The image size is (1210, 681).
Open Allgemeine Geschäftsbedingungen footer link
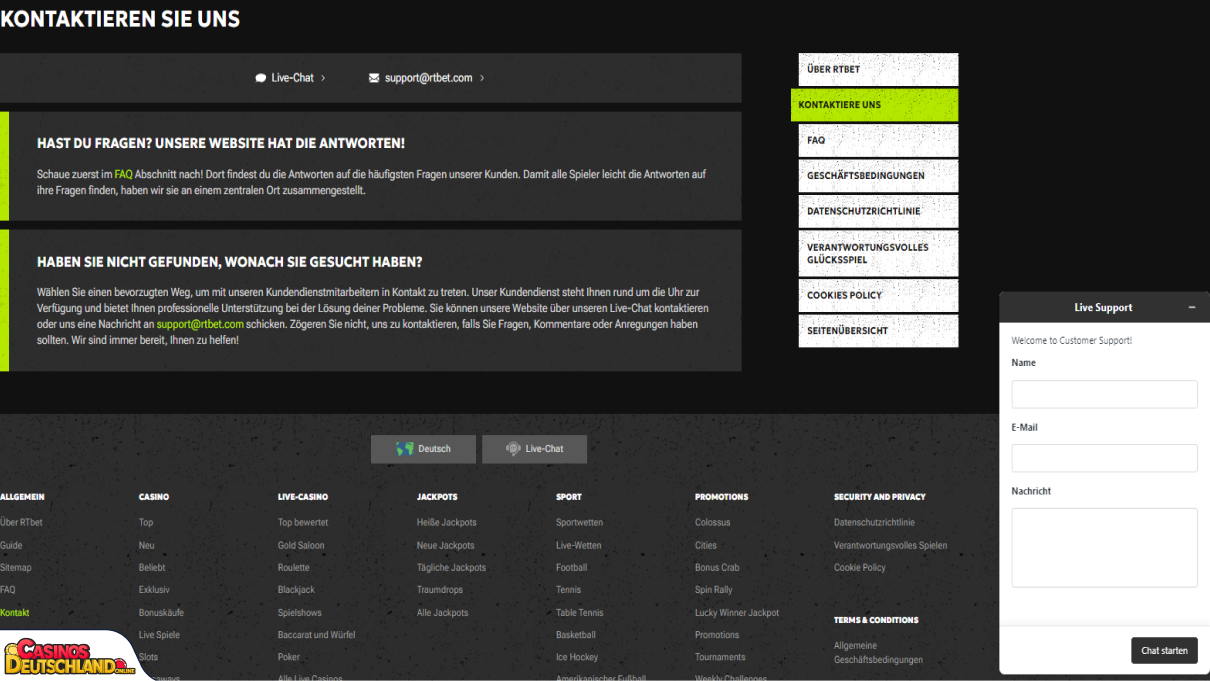(879, 653)
